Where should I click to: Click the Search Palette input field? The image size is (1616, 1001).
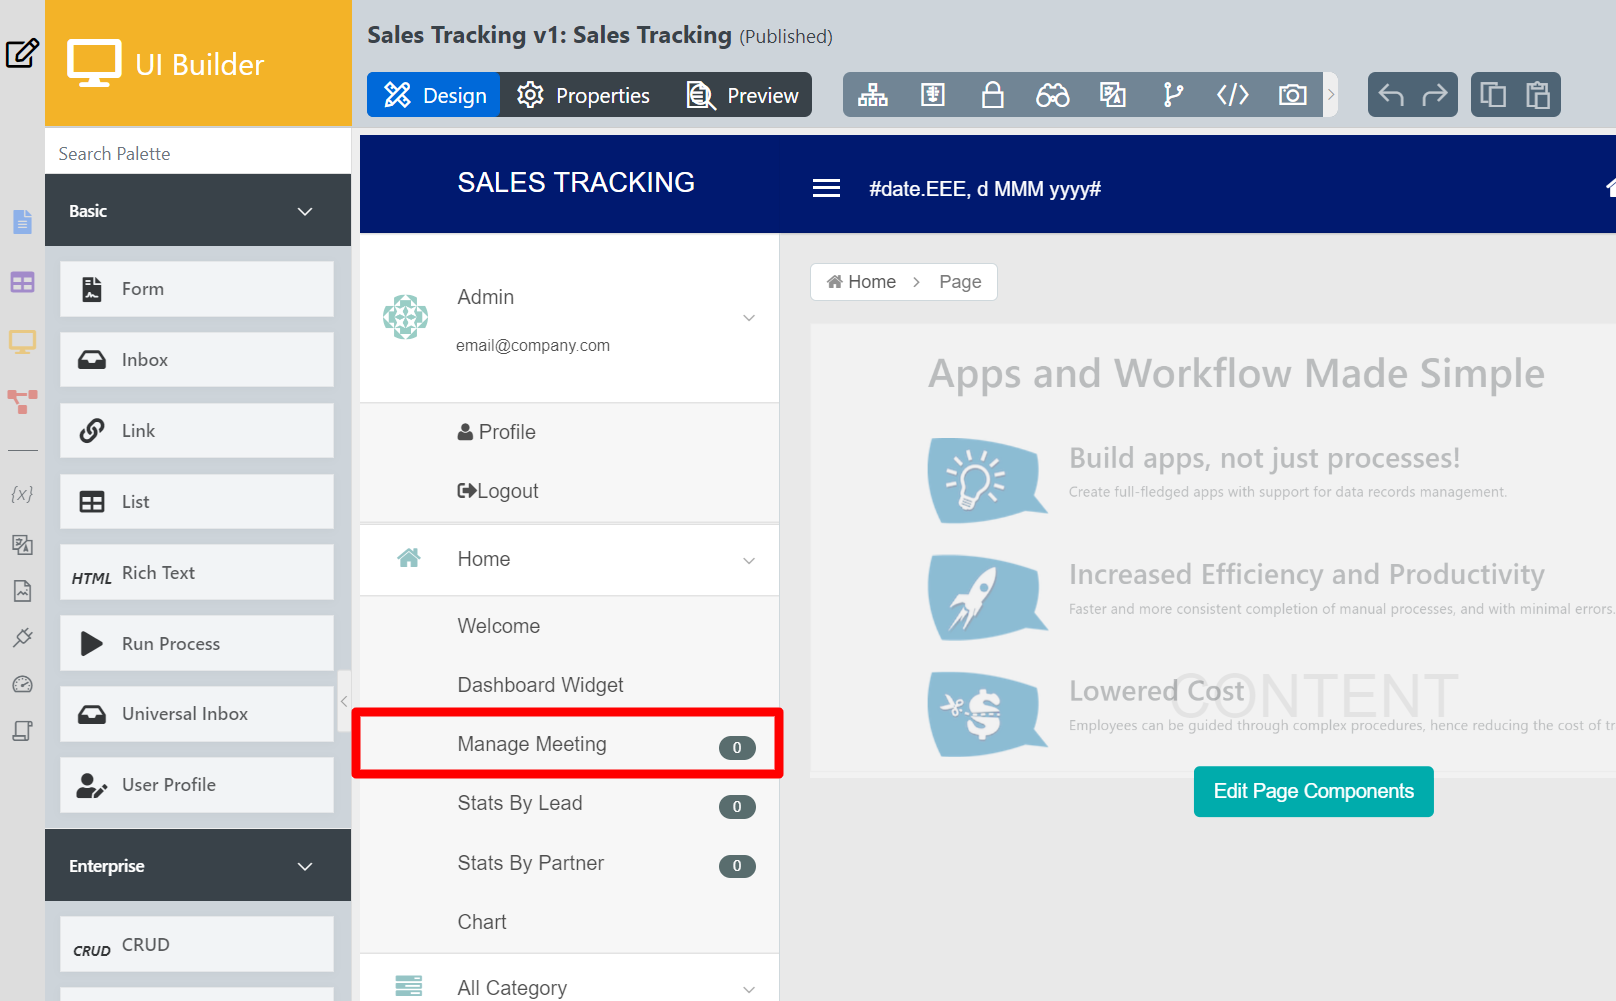[198, 153]
